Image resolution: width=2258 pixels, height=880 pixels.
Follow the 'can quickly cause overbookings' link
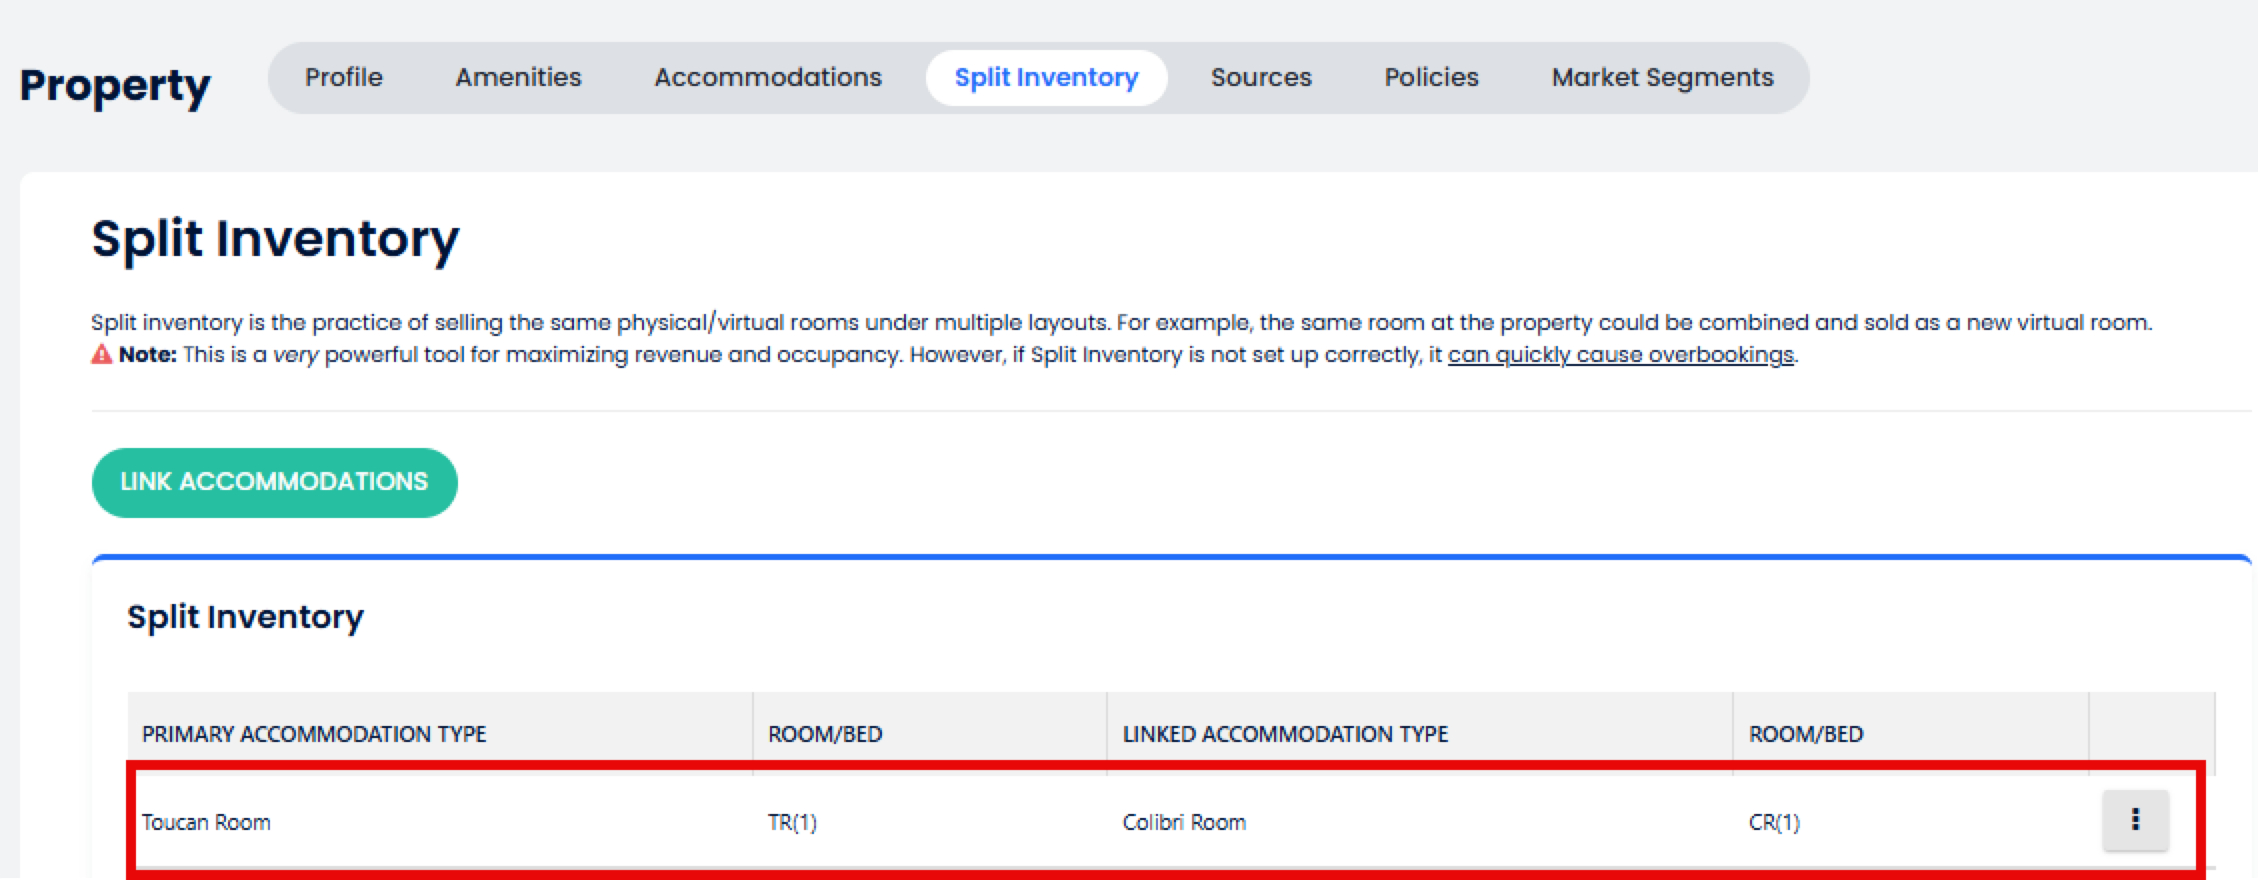(x=1620, y=355)
